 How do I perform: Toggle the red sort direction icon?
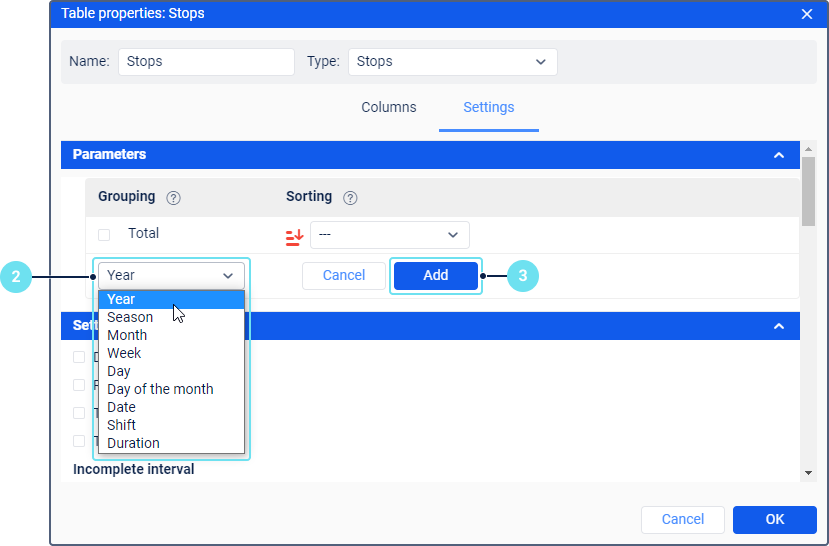[x=294, y=237]
